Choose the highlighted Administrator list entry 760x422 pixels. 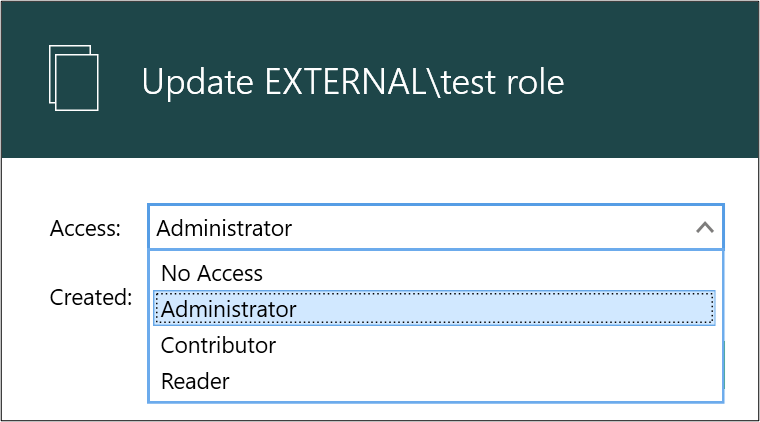434,309
